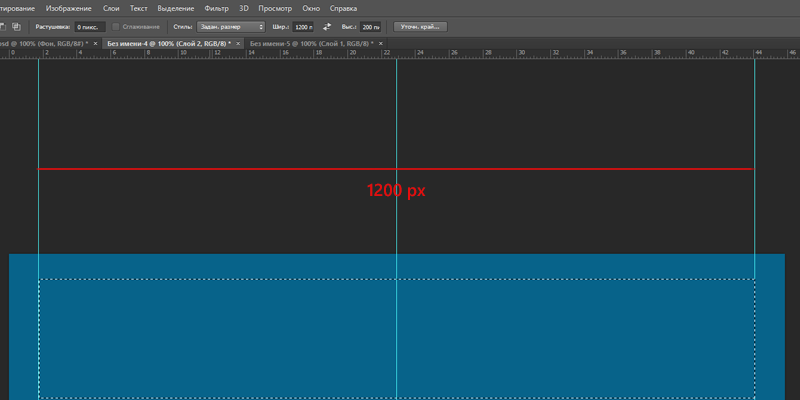
Task: Click the Выс. height input field
Action: [370, 26]
